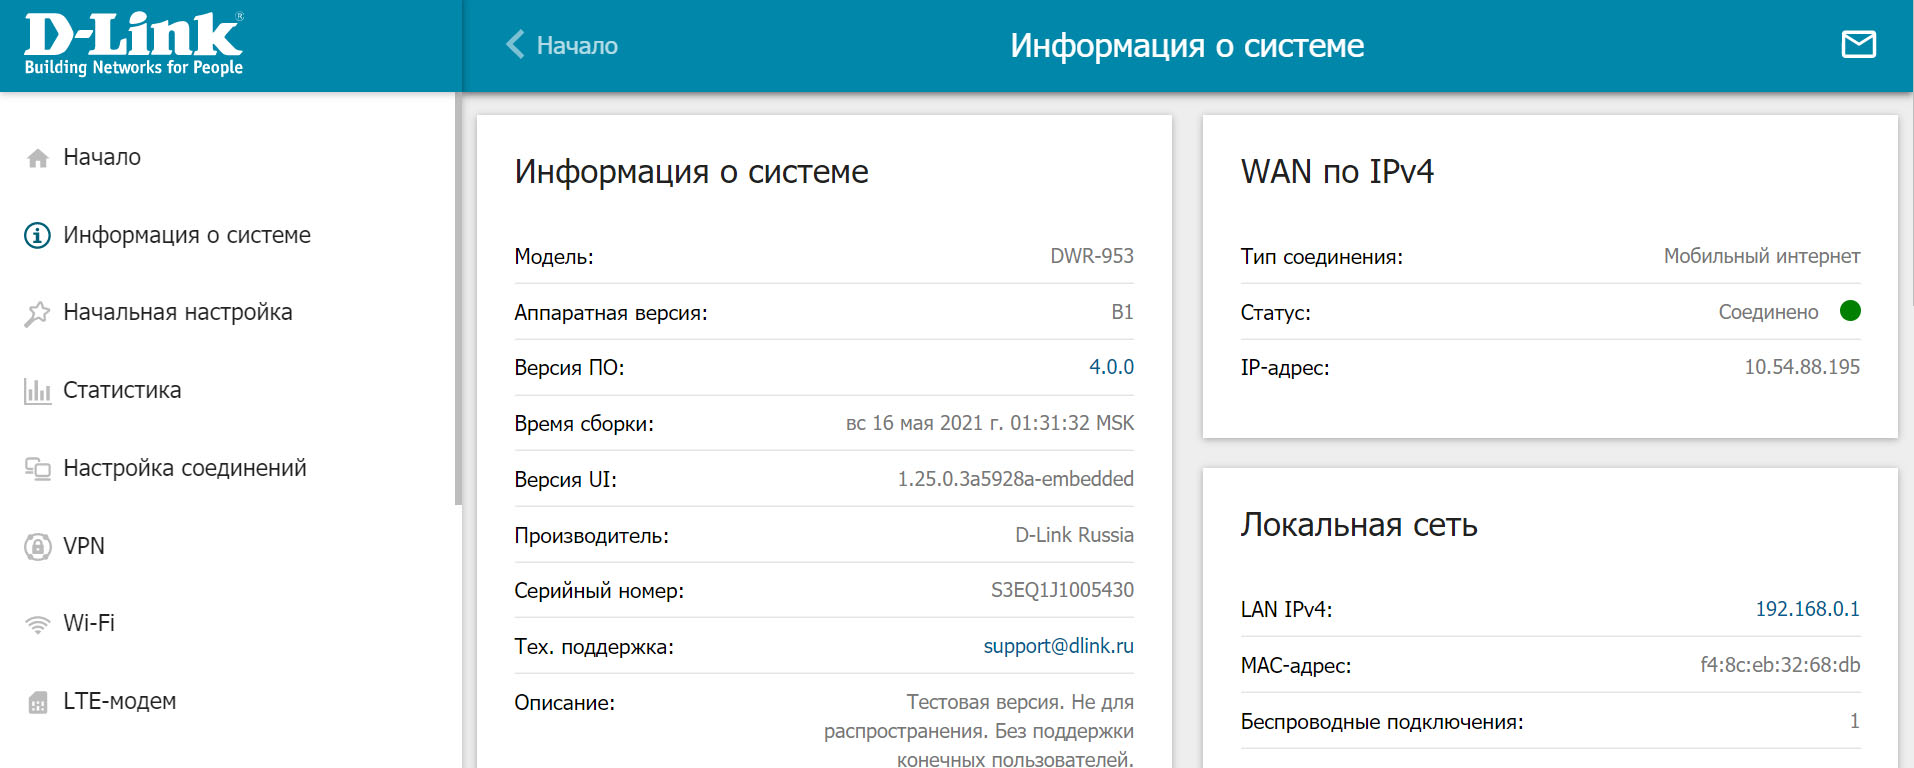This screenshot has width=1914, height=768.
Task: Click the sidebar vertical scrollbar
Action: pos(458,298)
